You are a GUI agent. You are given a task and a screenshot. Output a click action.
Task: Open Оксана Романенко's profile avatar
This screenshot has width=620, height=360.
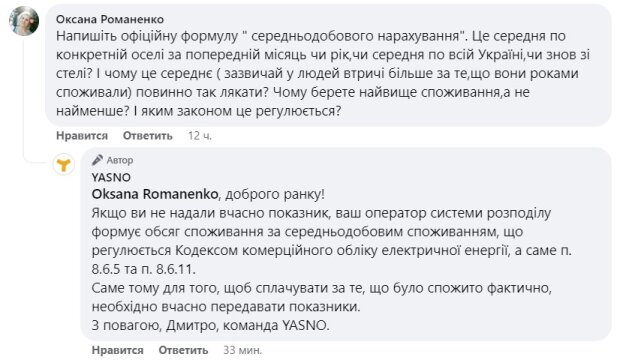coord(24,21)
